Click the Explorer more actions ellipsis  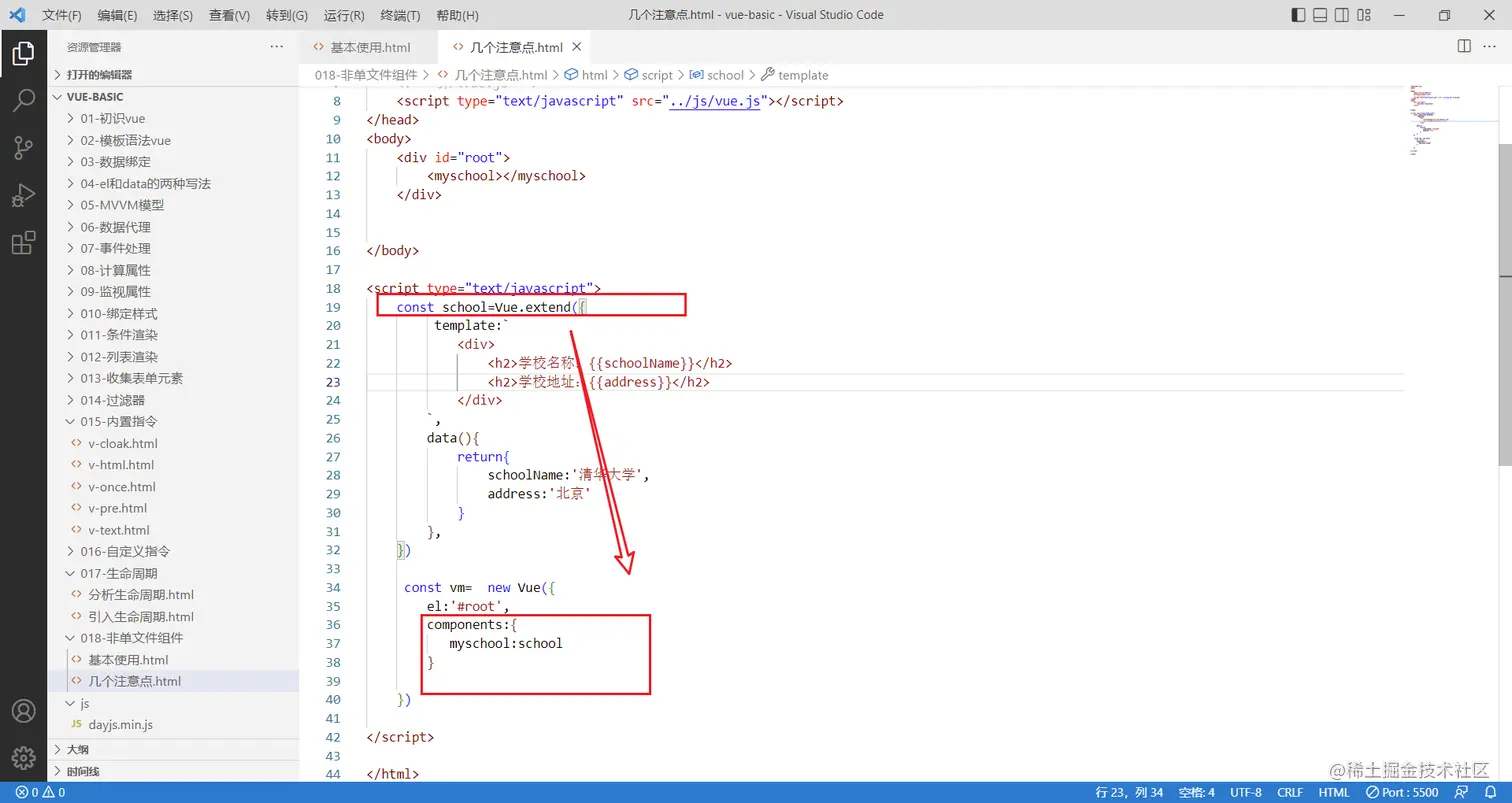[x=277, y=47]
